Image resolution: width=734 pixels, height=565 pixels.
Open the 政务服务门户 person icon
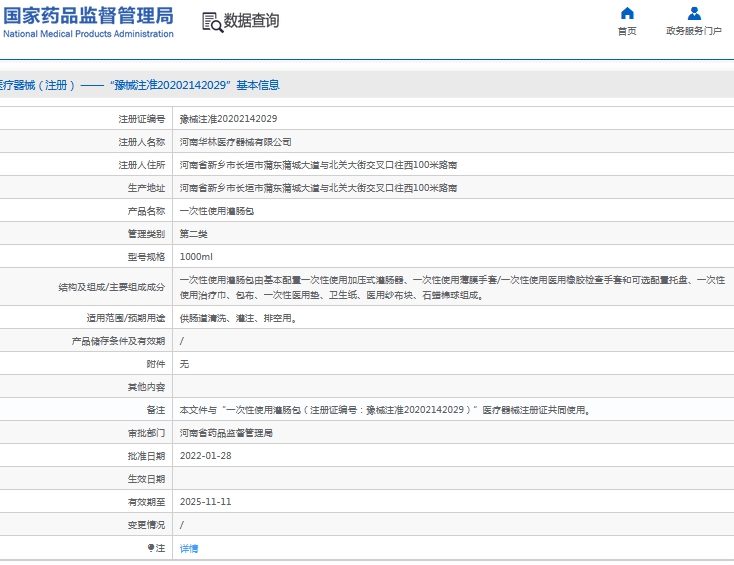pos(694,13)
